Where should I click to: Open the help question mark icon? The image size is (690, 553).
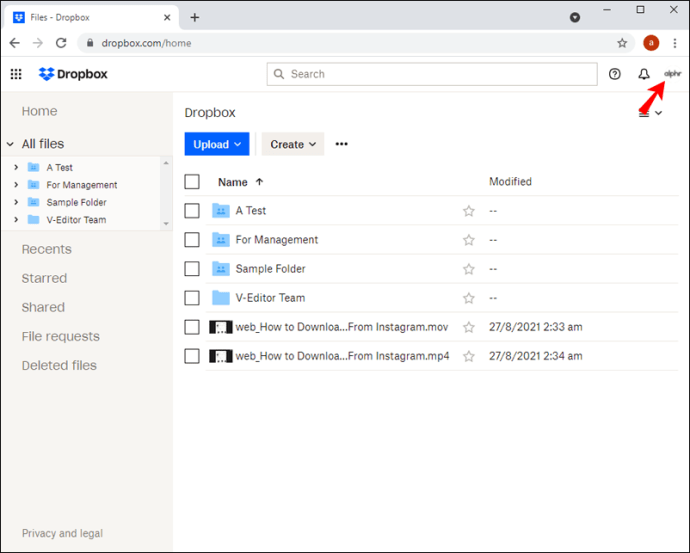[614, 74]
